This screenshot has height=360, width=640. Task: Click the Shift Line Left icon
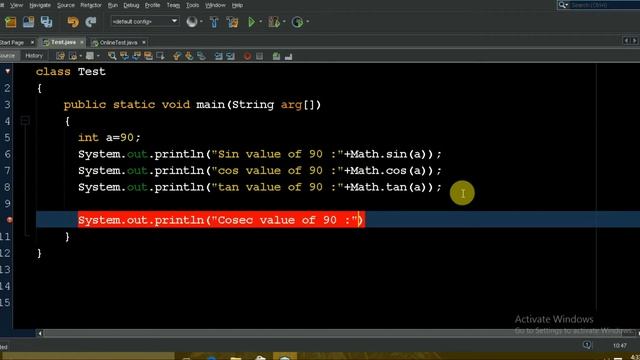tap(219, 56)
